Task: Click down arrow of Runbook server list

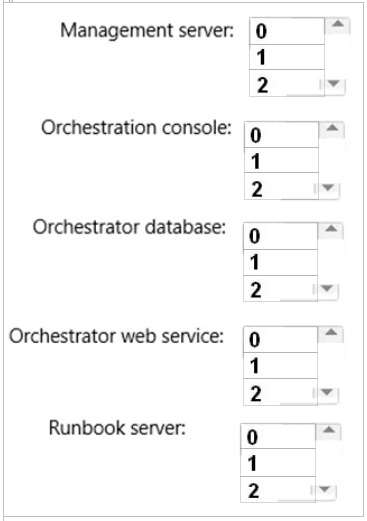Action: tap(325, 490)
